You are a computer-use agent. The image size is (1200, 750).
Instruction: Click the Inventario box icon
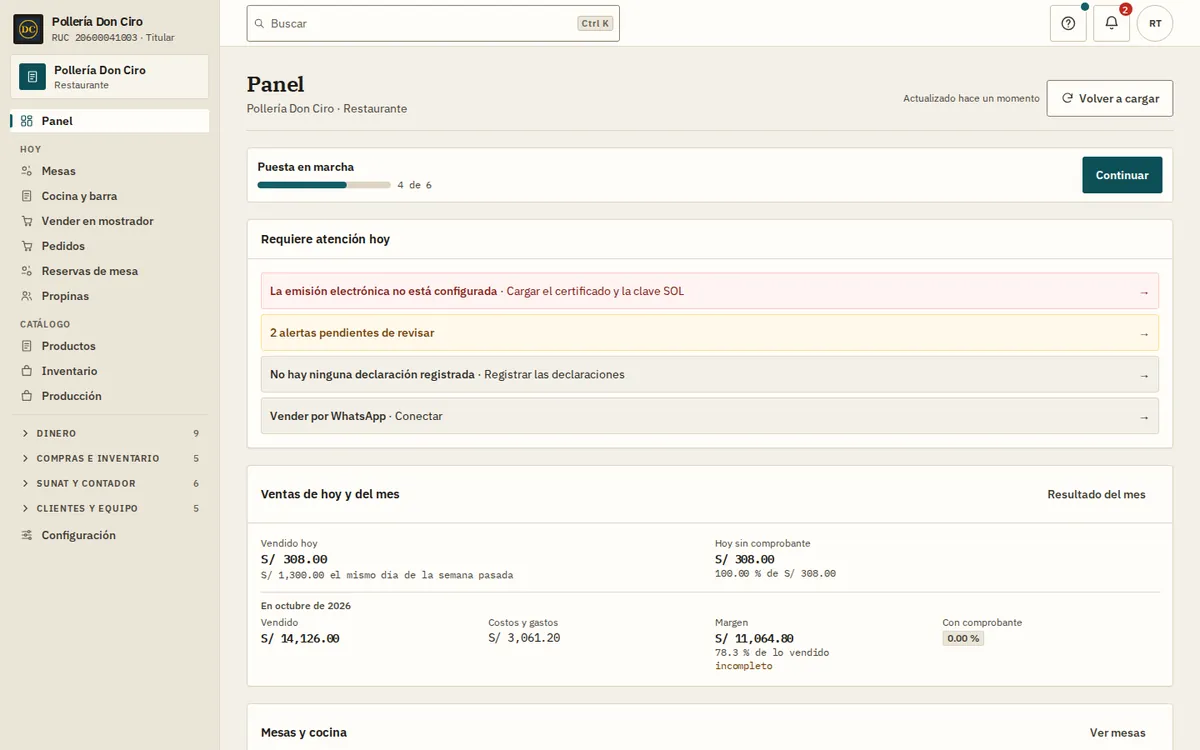coord(27,371)
